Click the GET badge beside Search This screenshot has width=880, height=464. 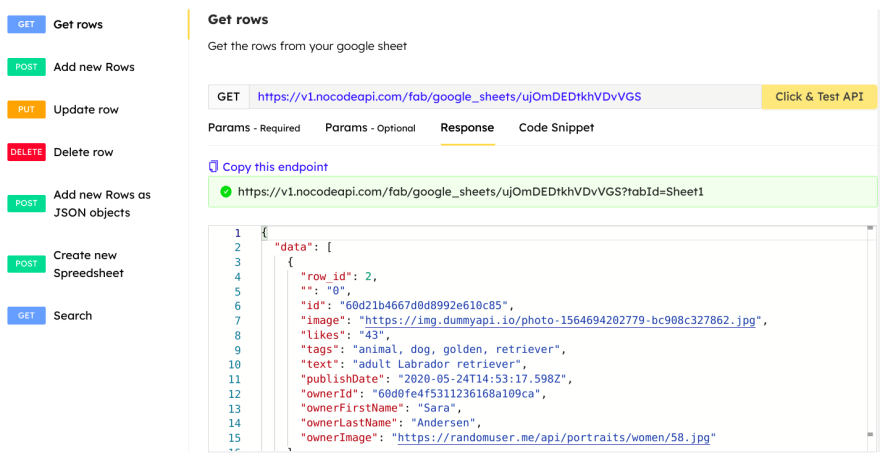pos(26,315)
